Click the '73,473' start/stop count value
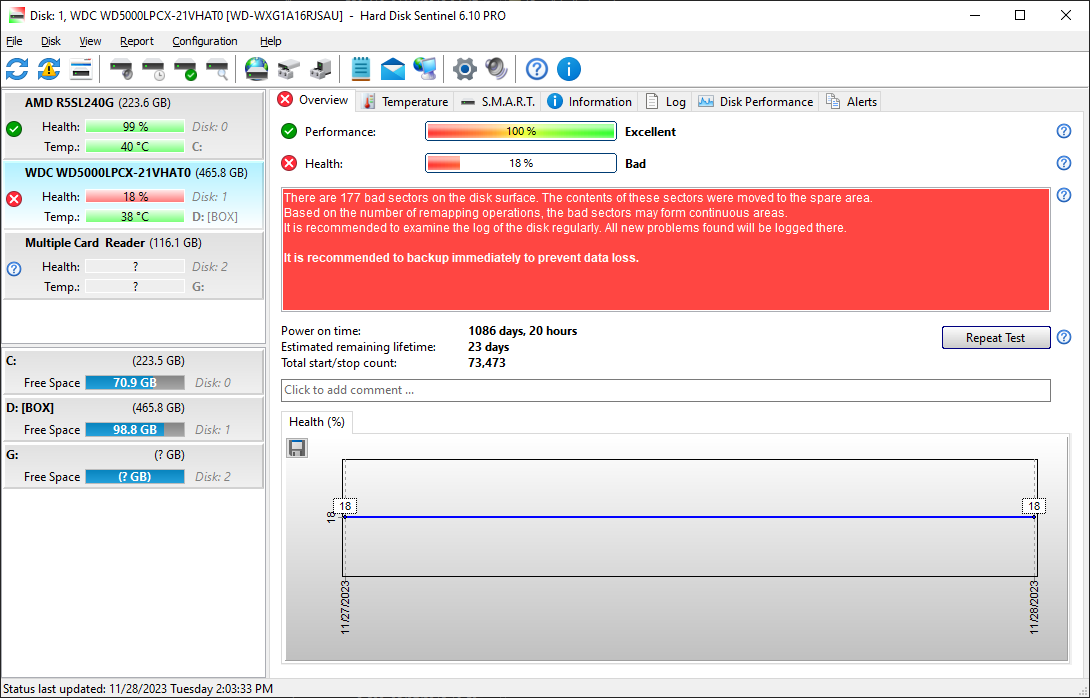 pos(487,363)
